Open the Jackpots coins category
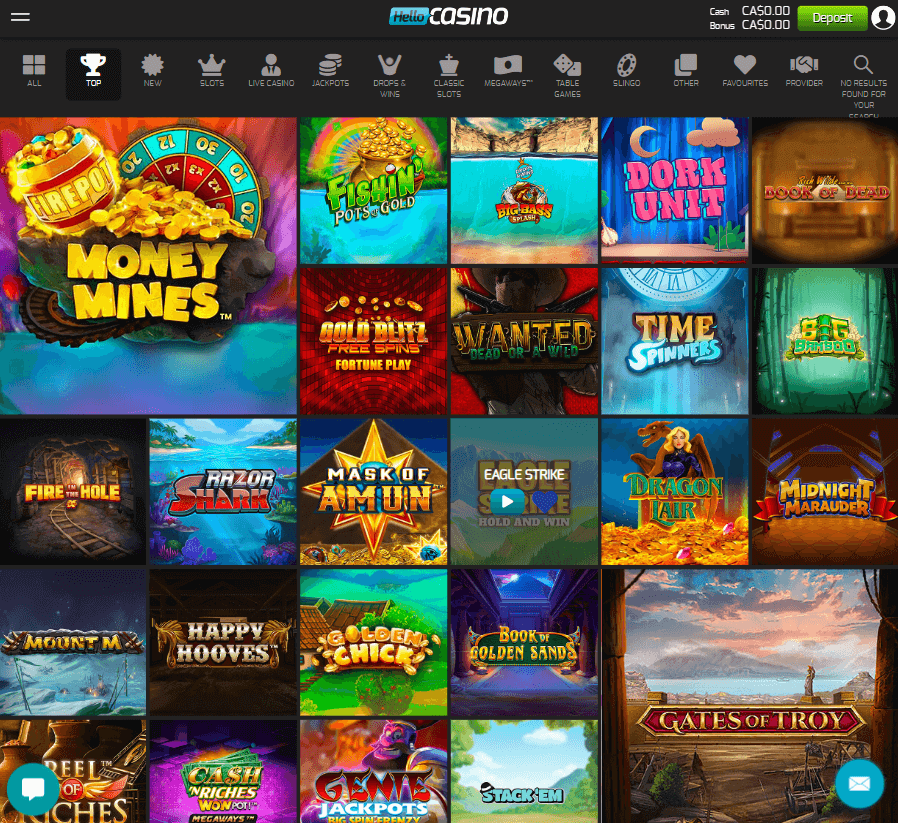Image resolution: width=898 pixels, height=823 pixels. [x=330, y=70]
